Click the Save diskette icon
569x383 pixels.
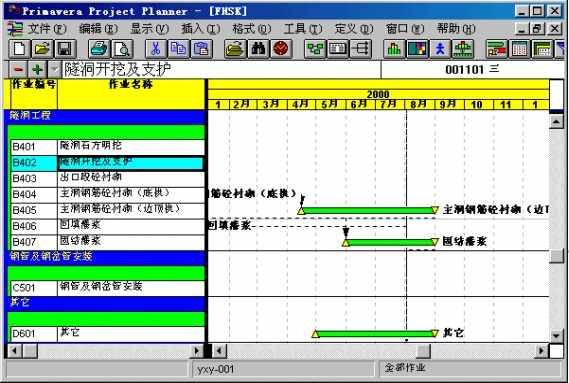click(x=65, y=49)
